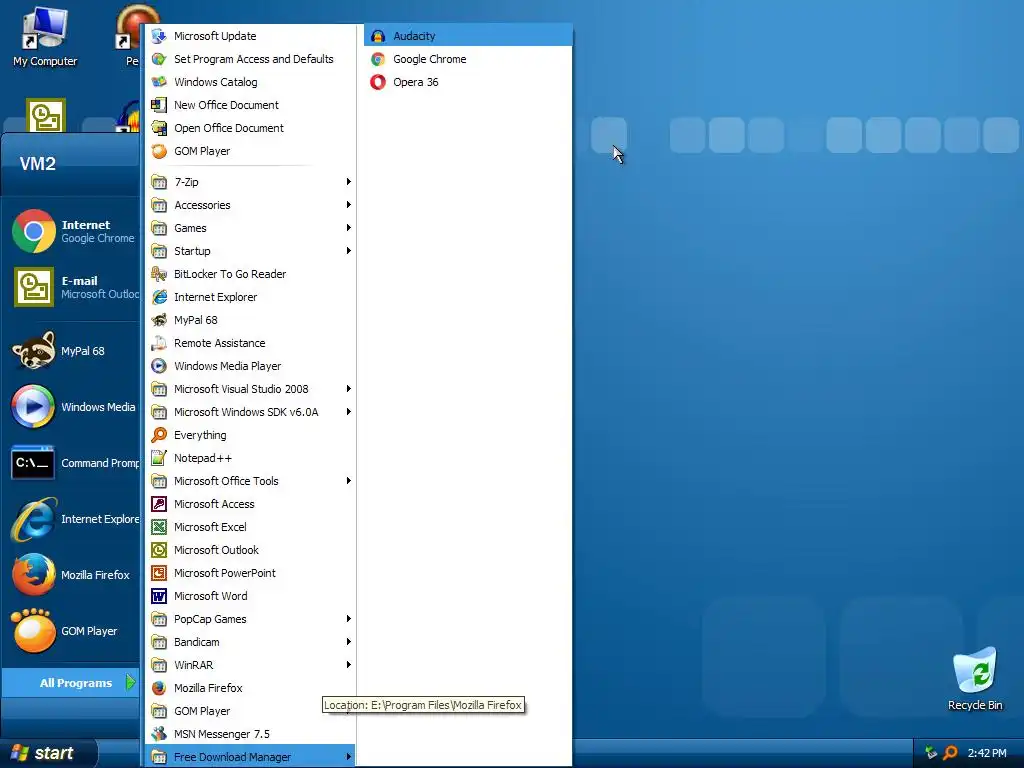Viewport: 1024px width, 768px height.
Task: Click the All Programs button
Action: coord(71,682)
